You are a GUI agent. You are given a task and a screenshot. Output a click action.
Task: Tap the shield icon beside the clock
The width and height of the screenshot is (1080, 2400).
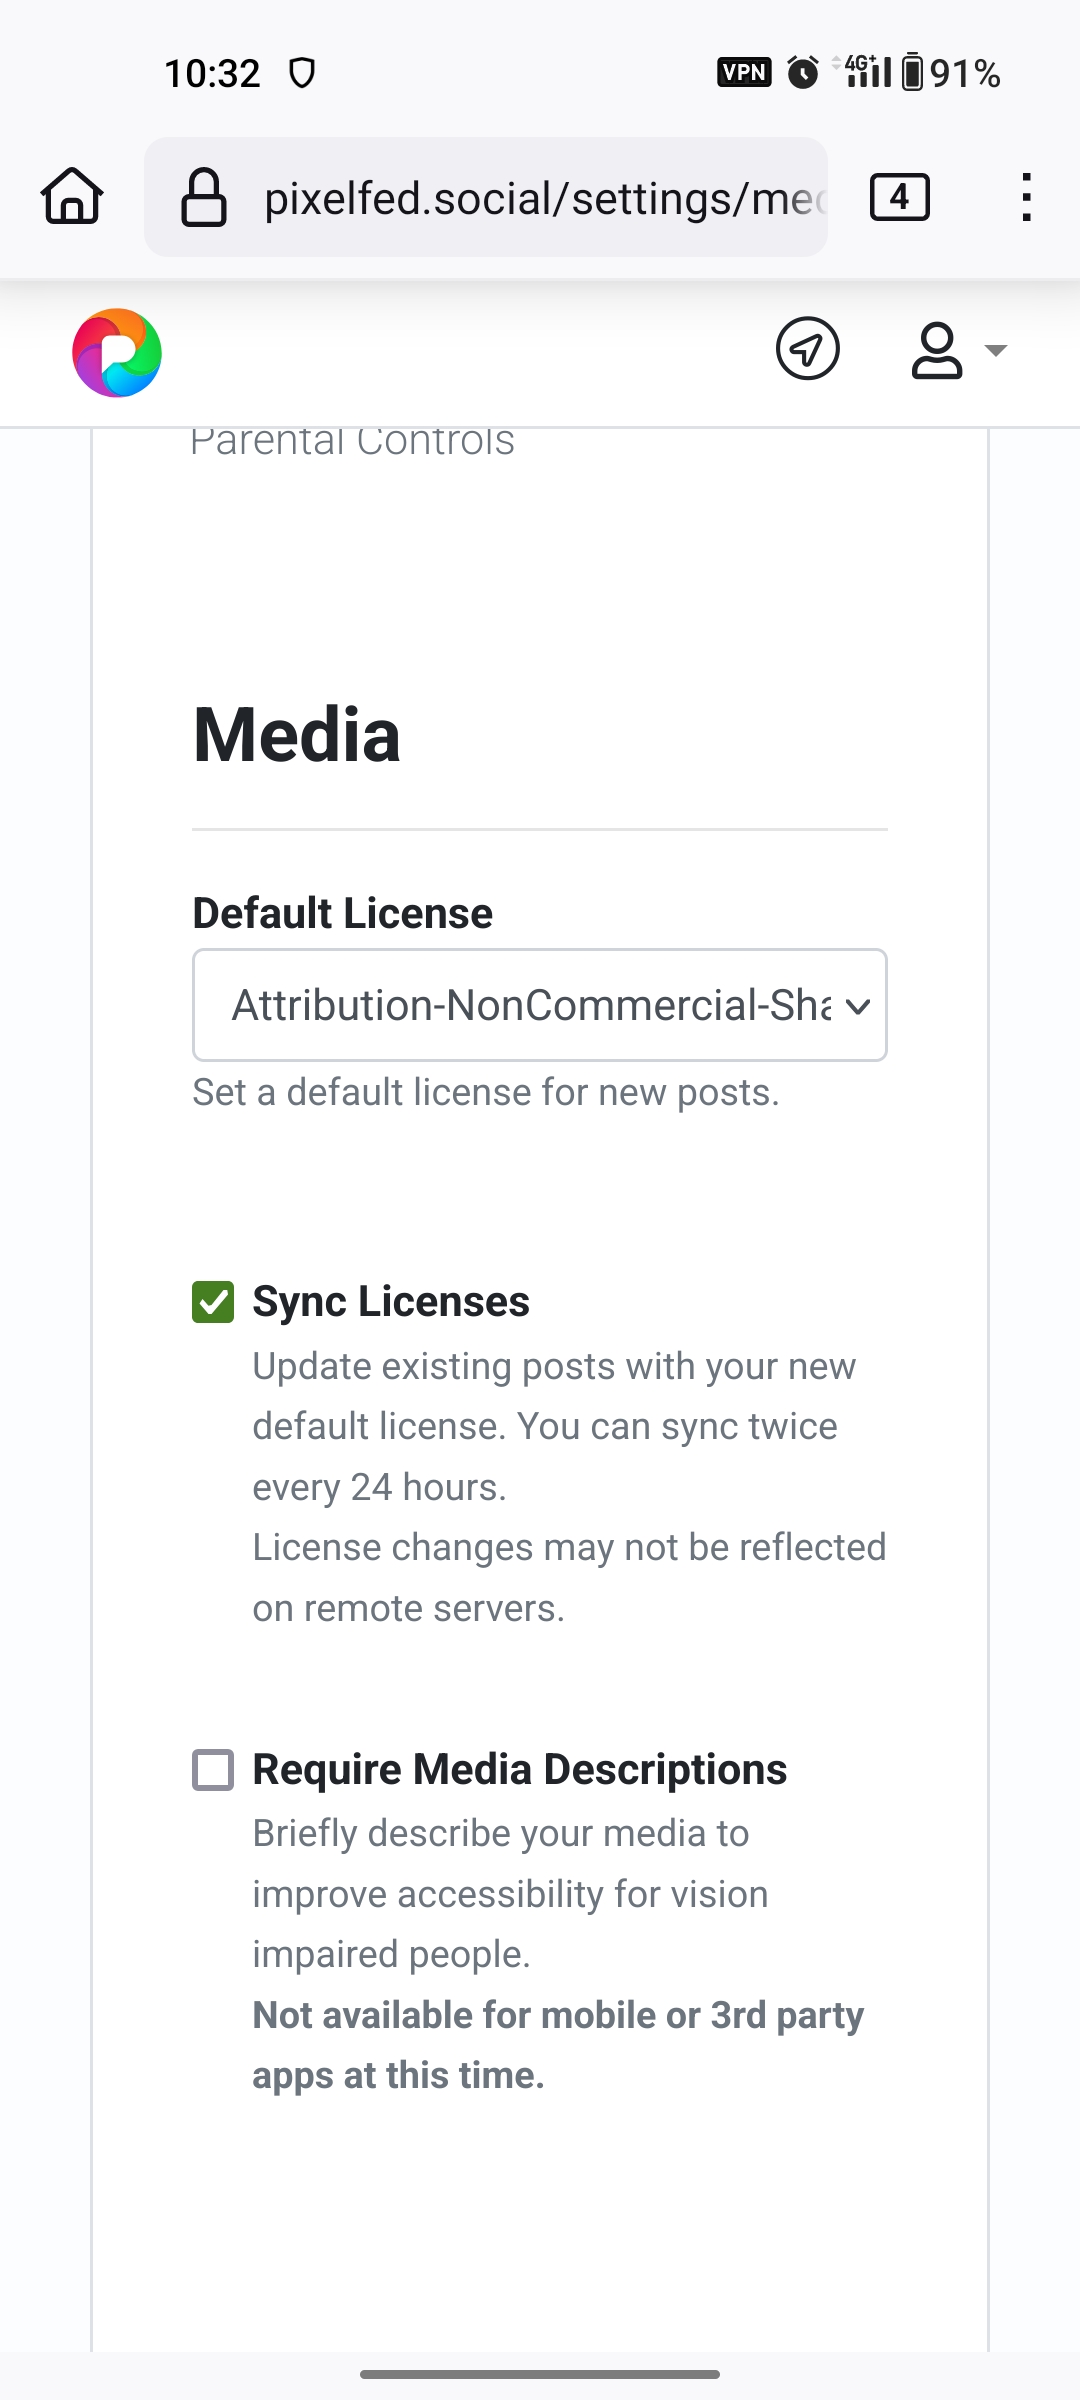click(x=302, y=73)
